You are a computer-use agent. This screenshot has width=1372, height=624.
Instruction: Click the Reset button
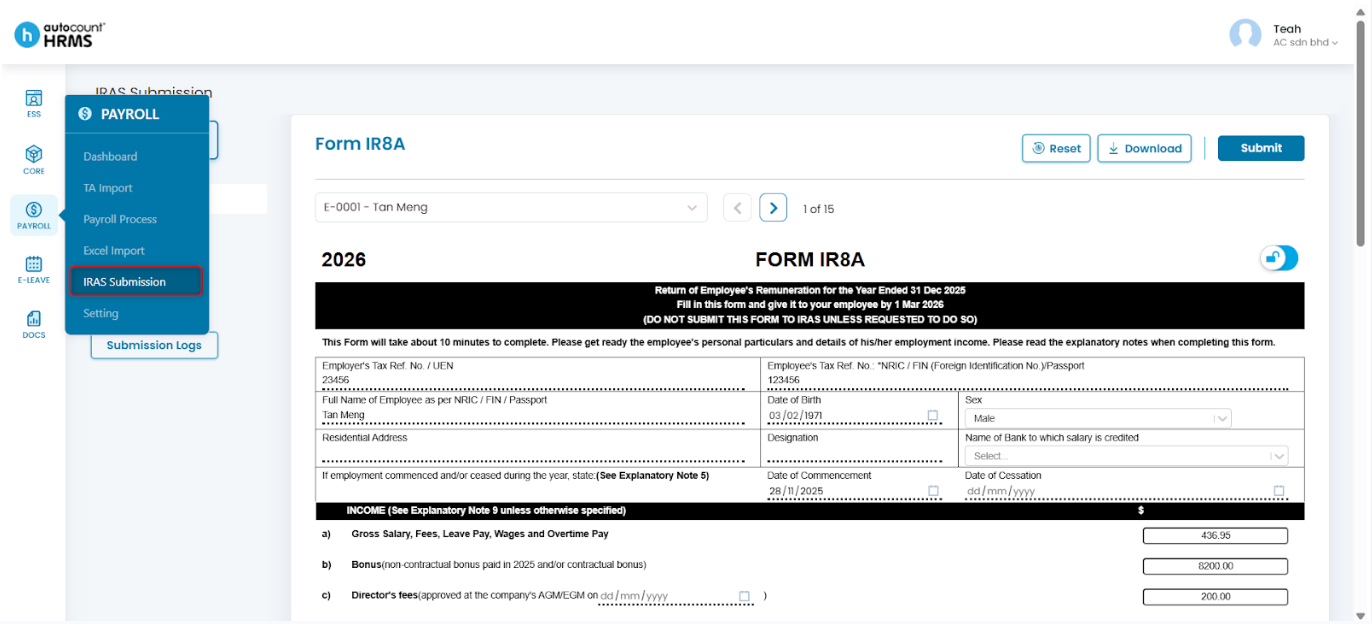click(x=1056, y=148)
